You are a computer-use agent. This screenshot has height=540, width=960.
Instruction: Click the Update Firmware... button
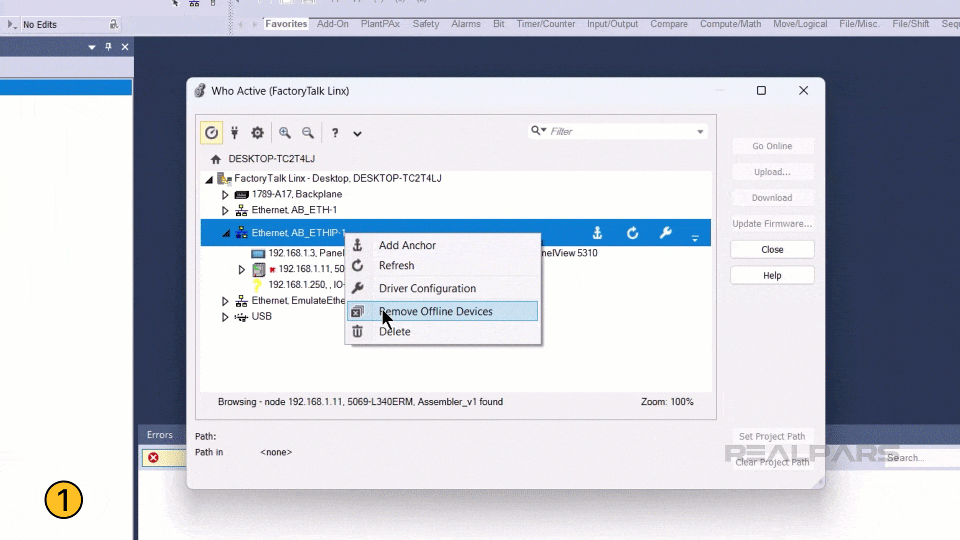click(772, 223)
